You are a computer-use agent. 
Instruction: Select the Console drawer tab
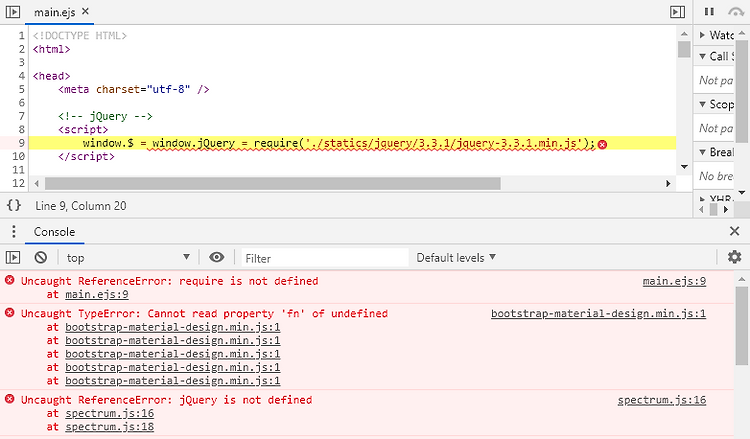55,232
